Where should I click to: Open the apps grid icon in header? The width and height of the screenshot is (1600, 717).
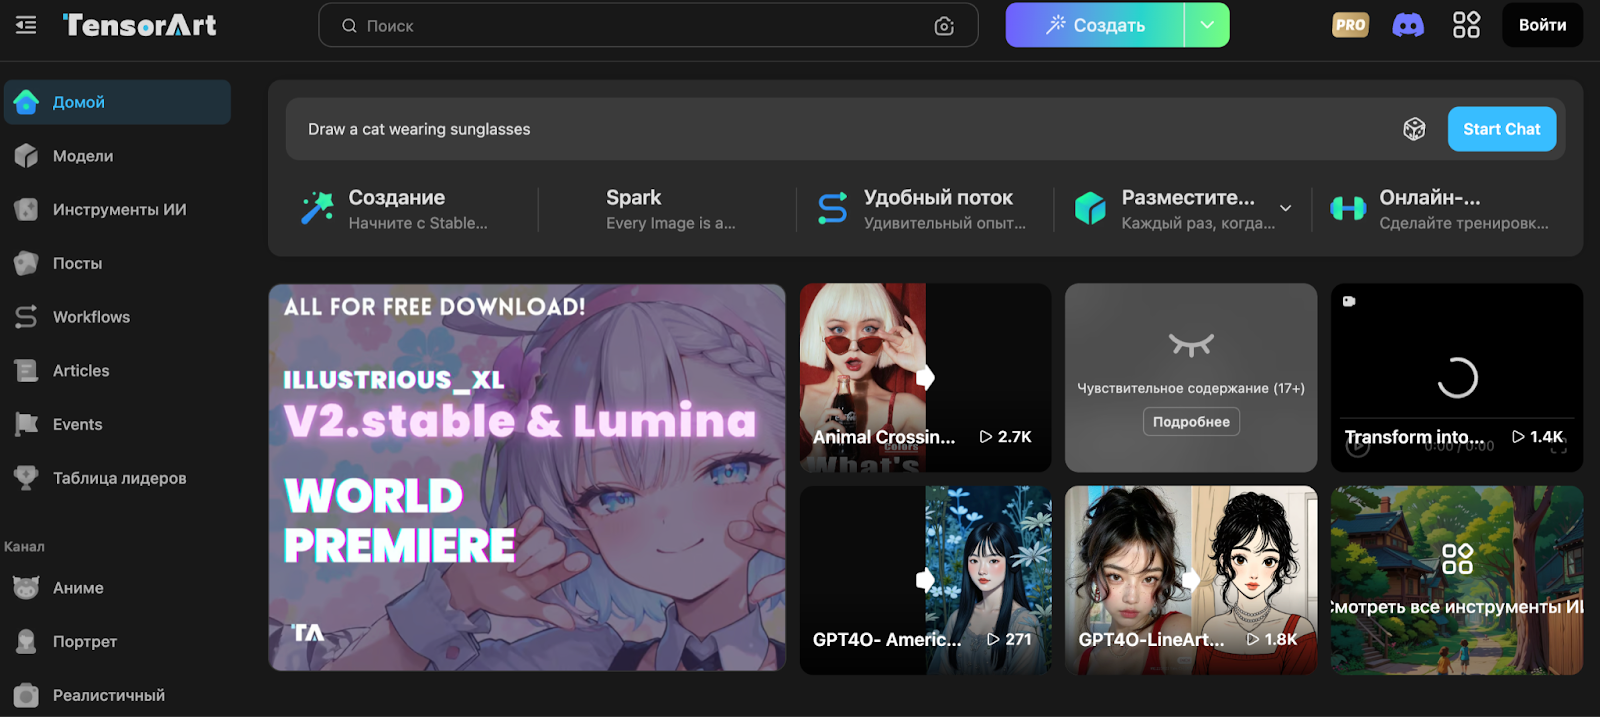click(1466, 25)
